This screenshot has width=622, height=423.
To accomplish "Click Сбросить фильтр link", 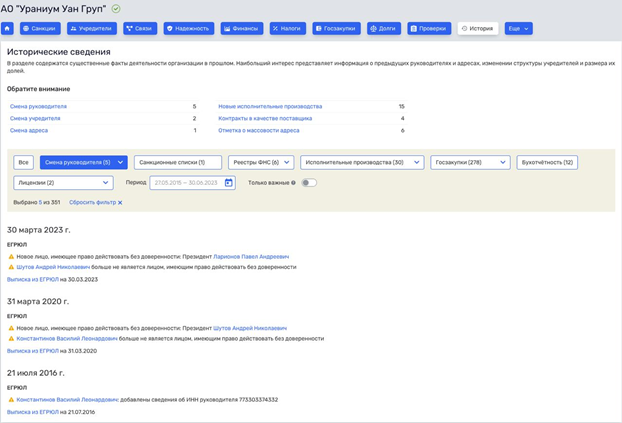I will pyautogui.click(x=92, y=202).
